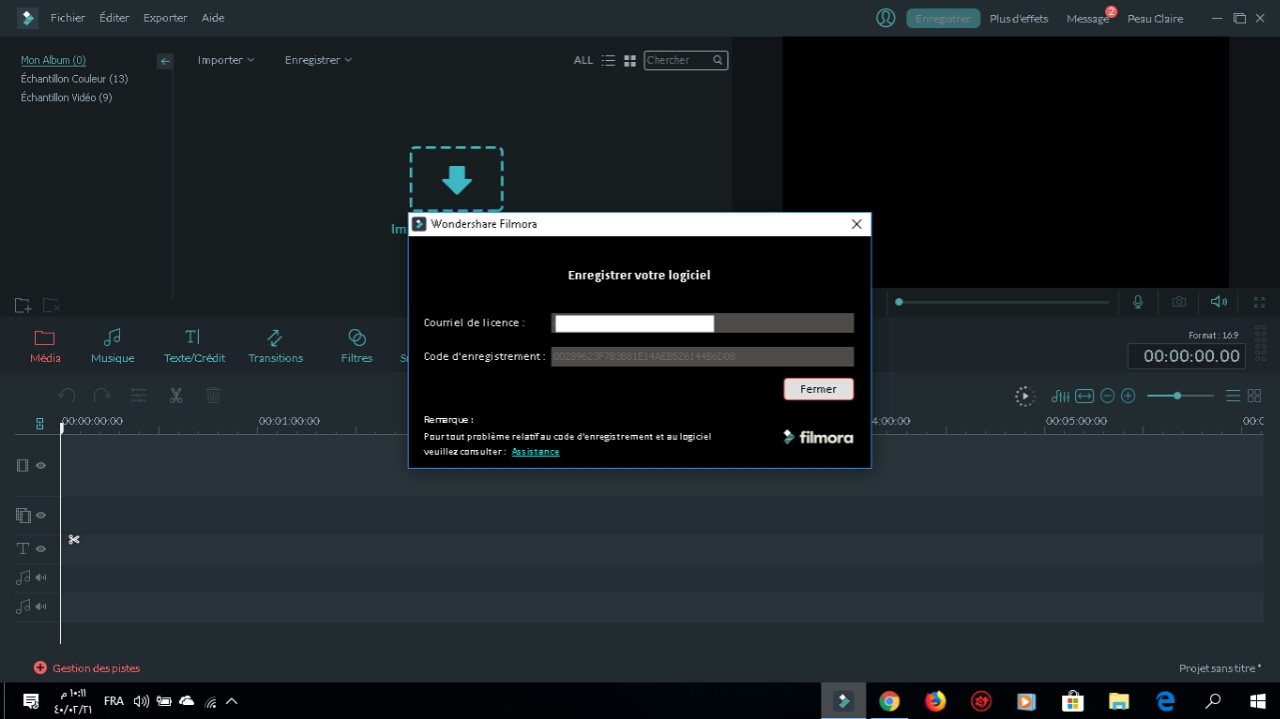
Task: Click the Enregistrer registration button in title bar
Action: tap(943, 18)
